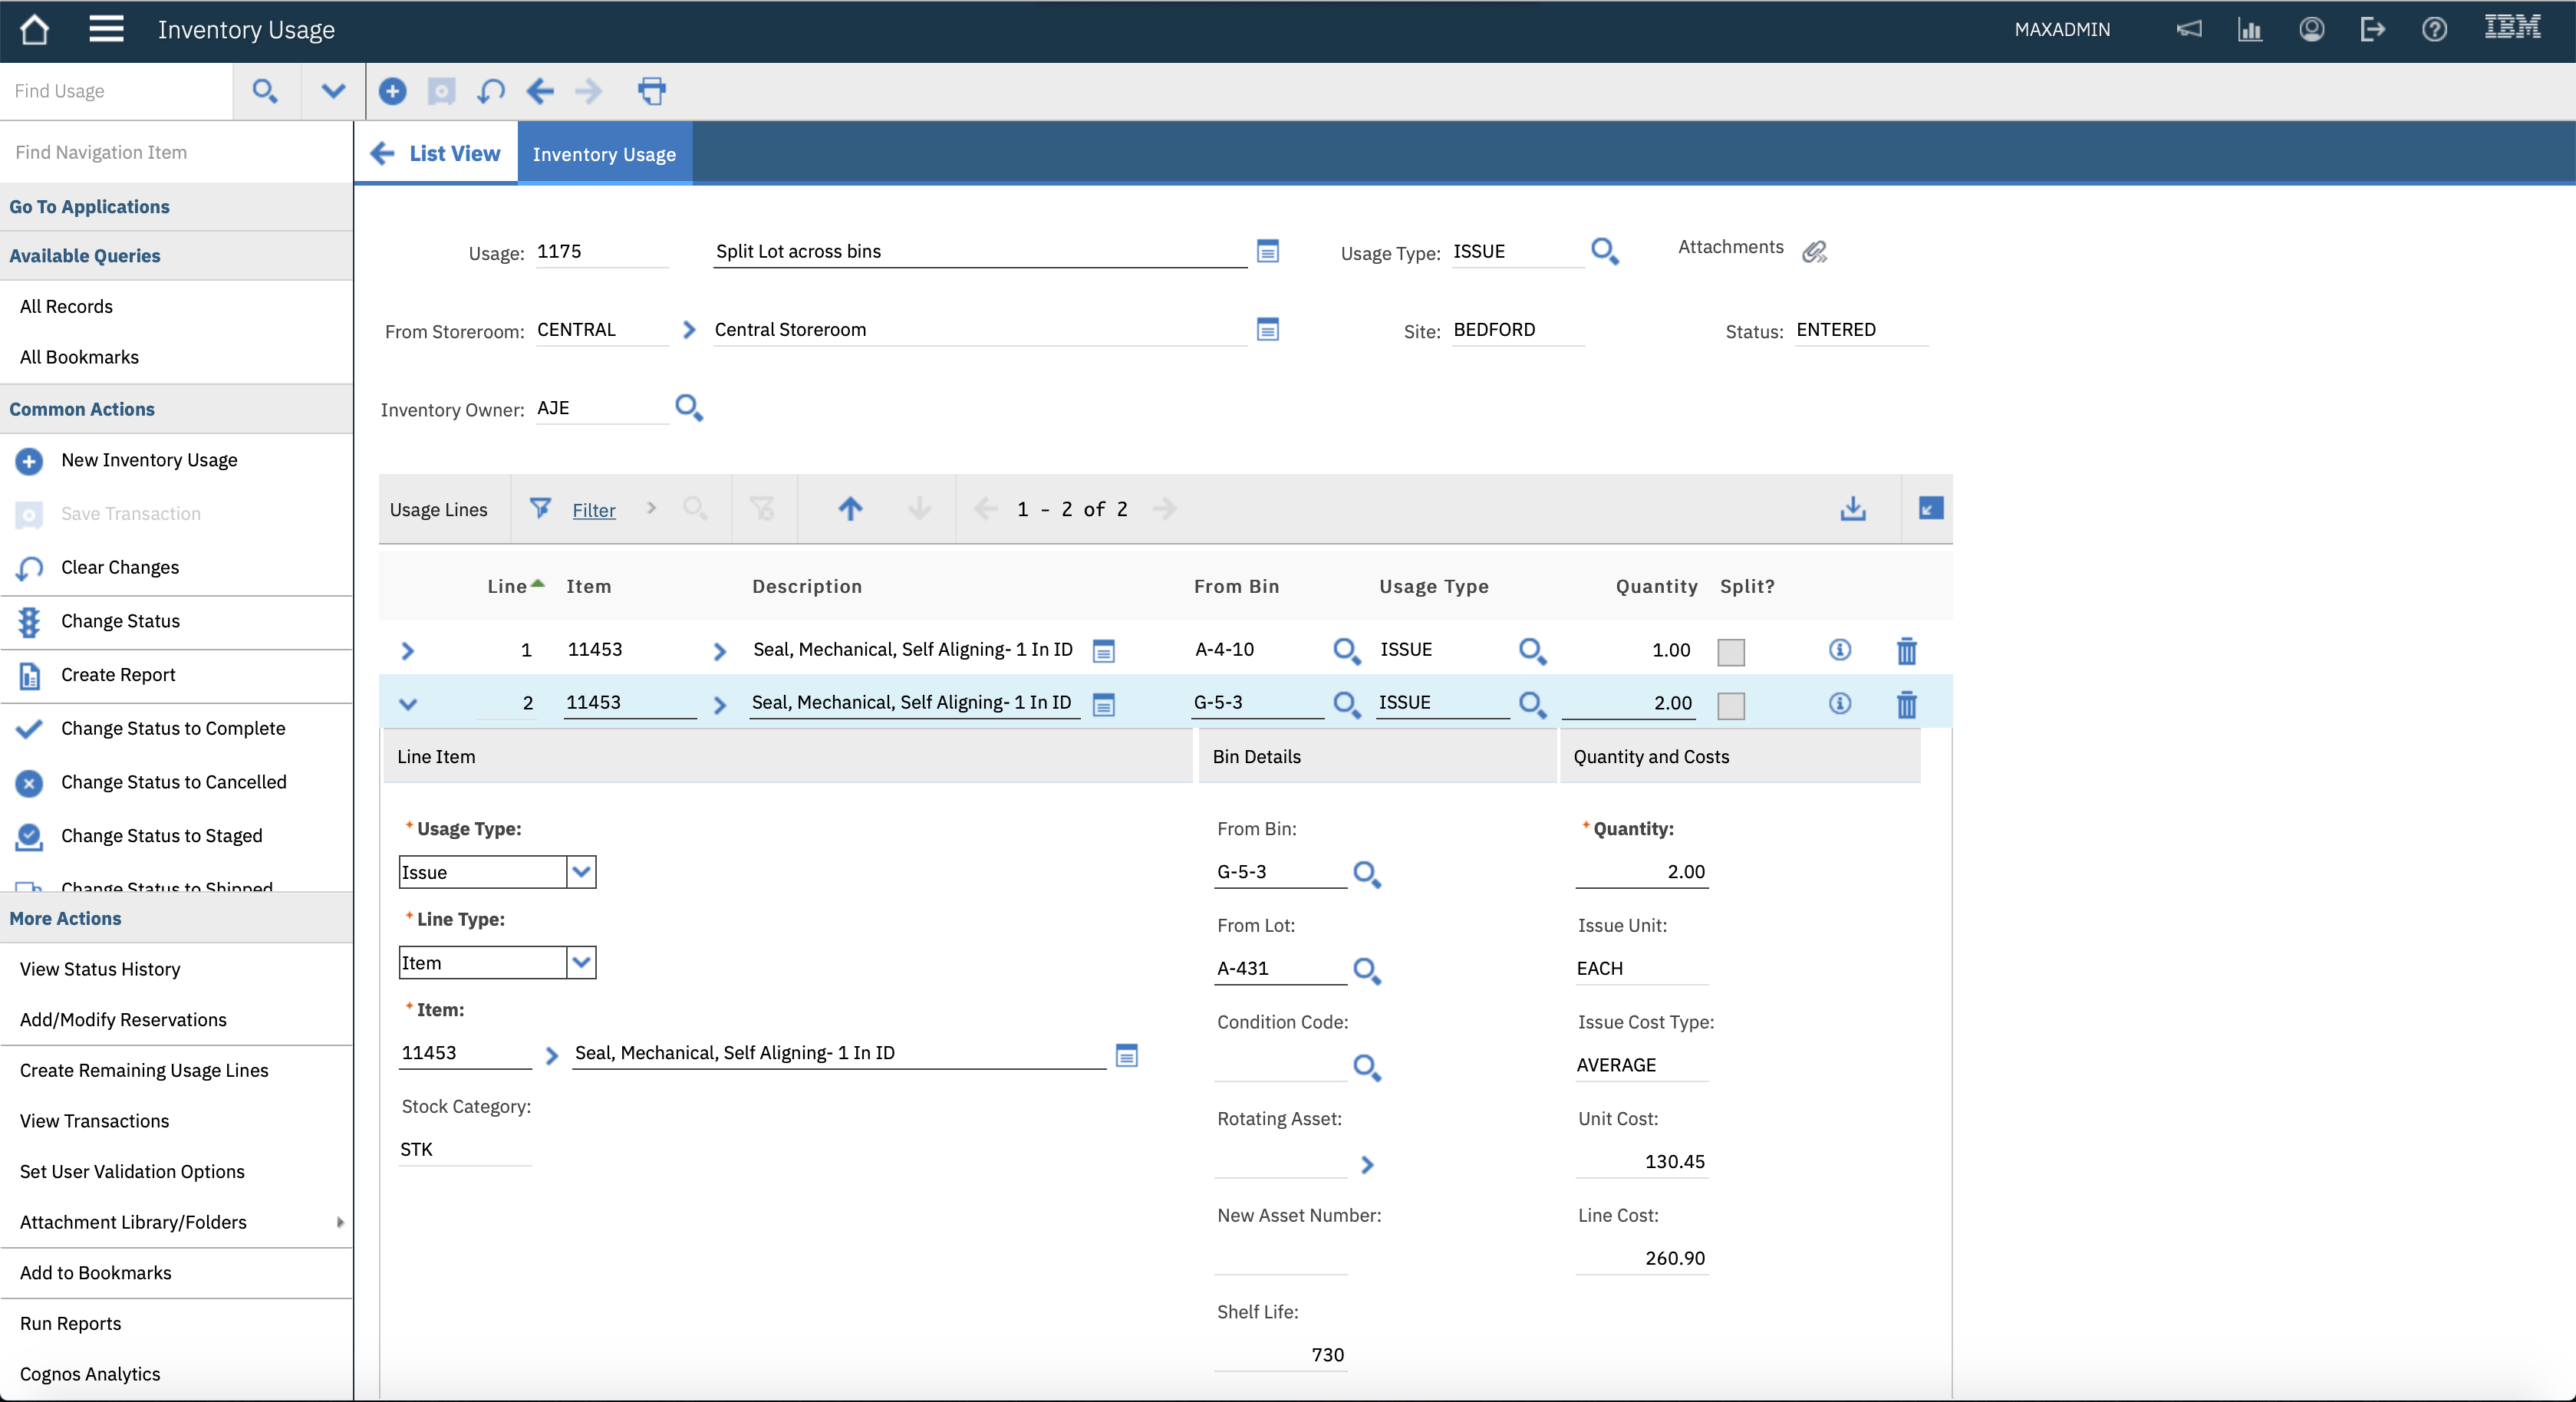Switch to List View tab
Screen dimensions: 2576x1402
click(x=436, y=153)
